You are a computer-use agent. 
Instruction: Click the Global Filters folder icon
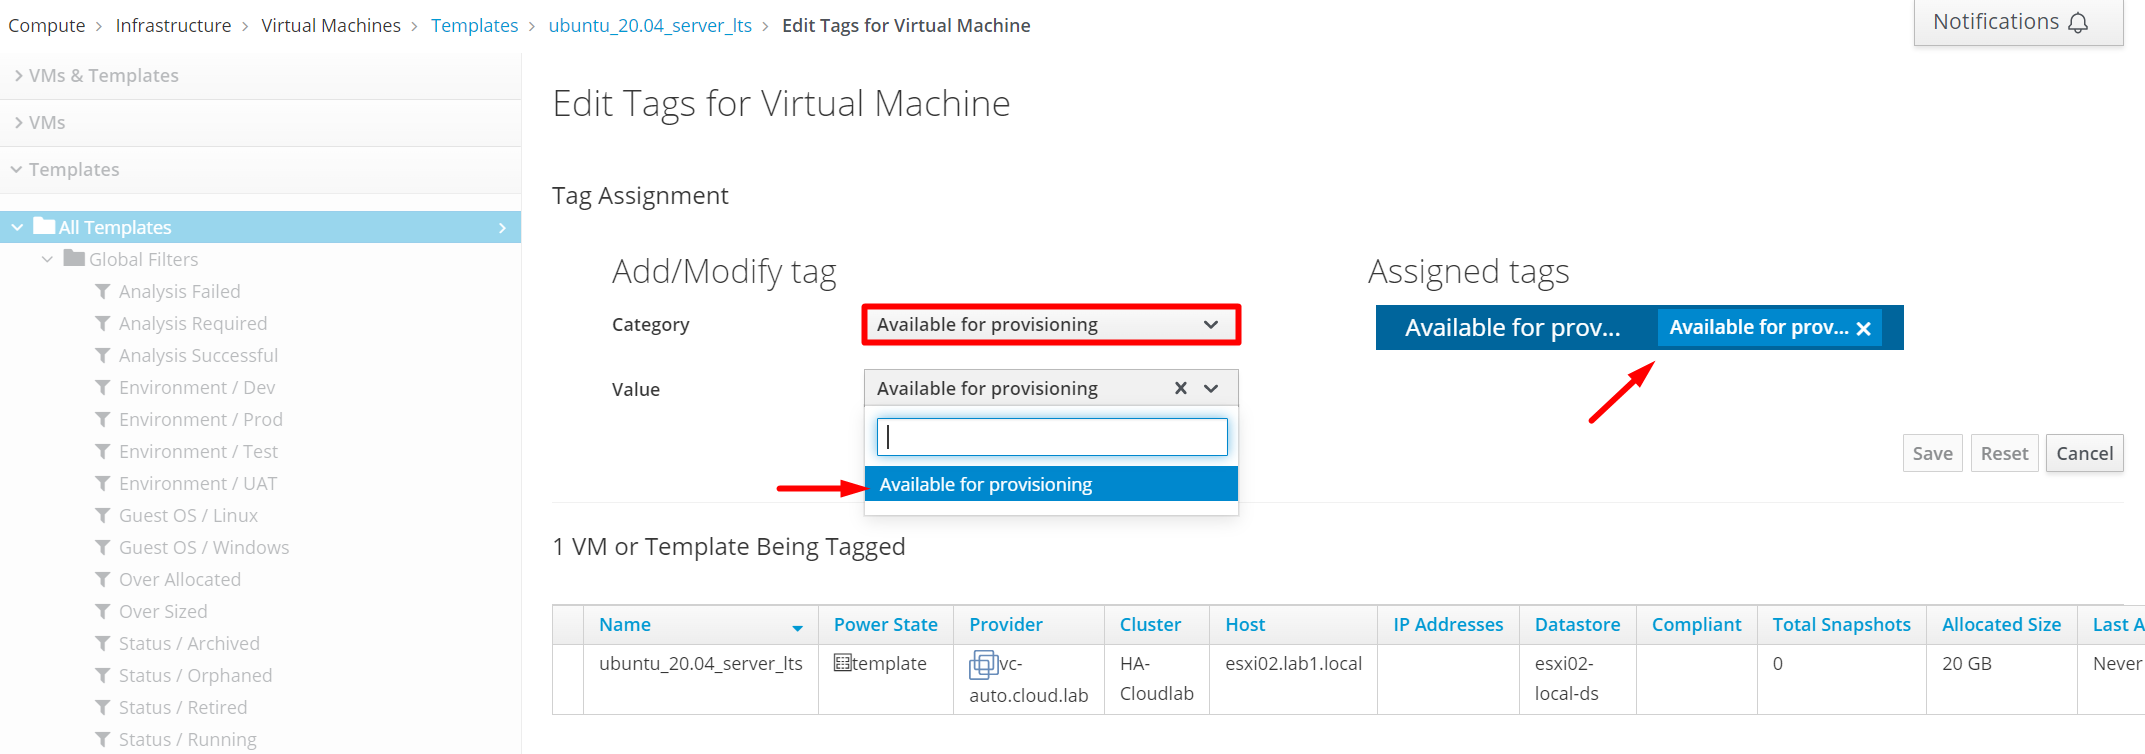tap(74, 257)
